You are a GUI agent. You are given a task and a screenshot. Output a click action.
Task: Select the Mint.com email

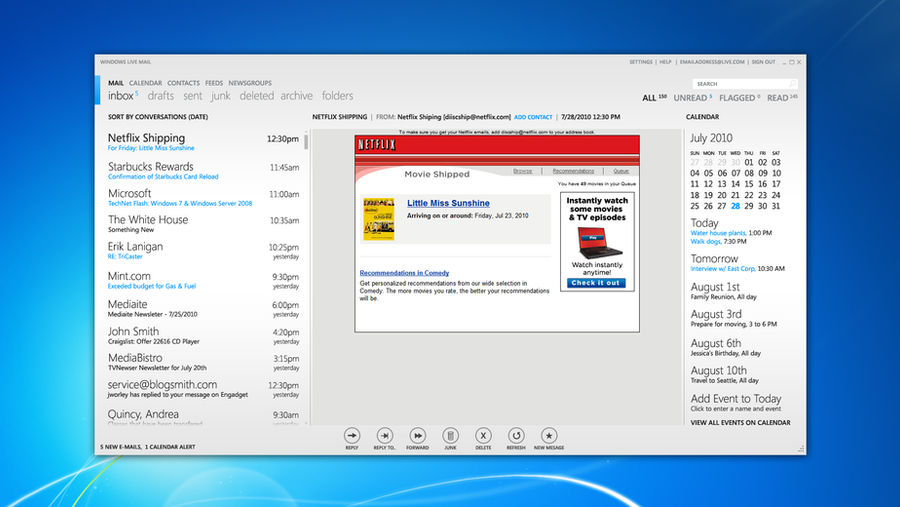coord(204,280)
